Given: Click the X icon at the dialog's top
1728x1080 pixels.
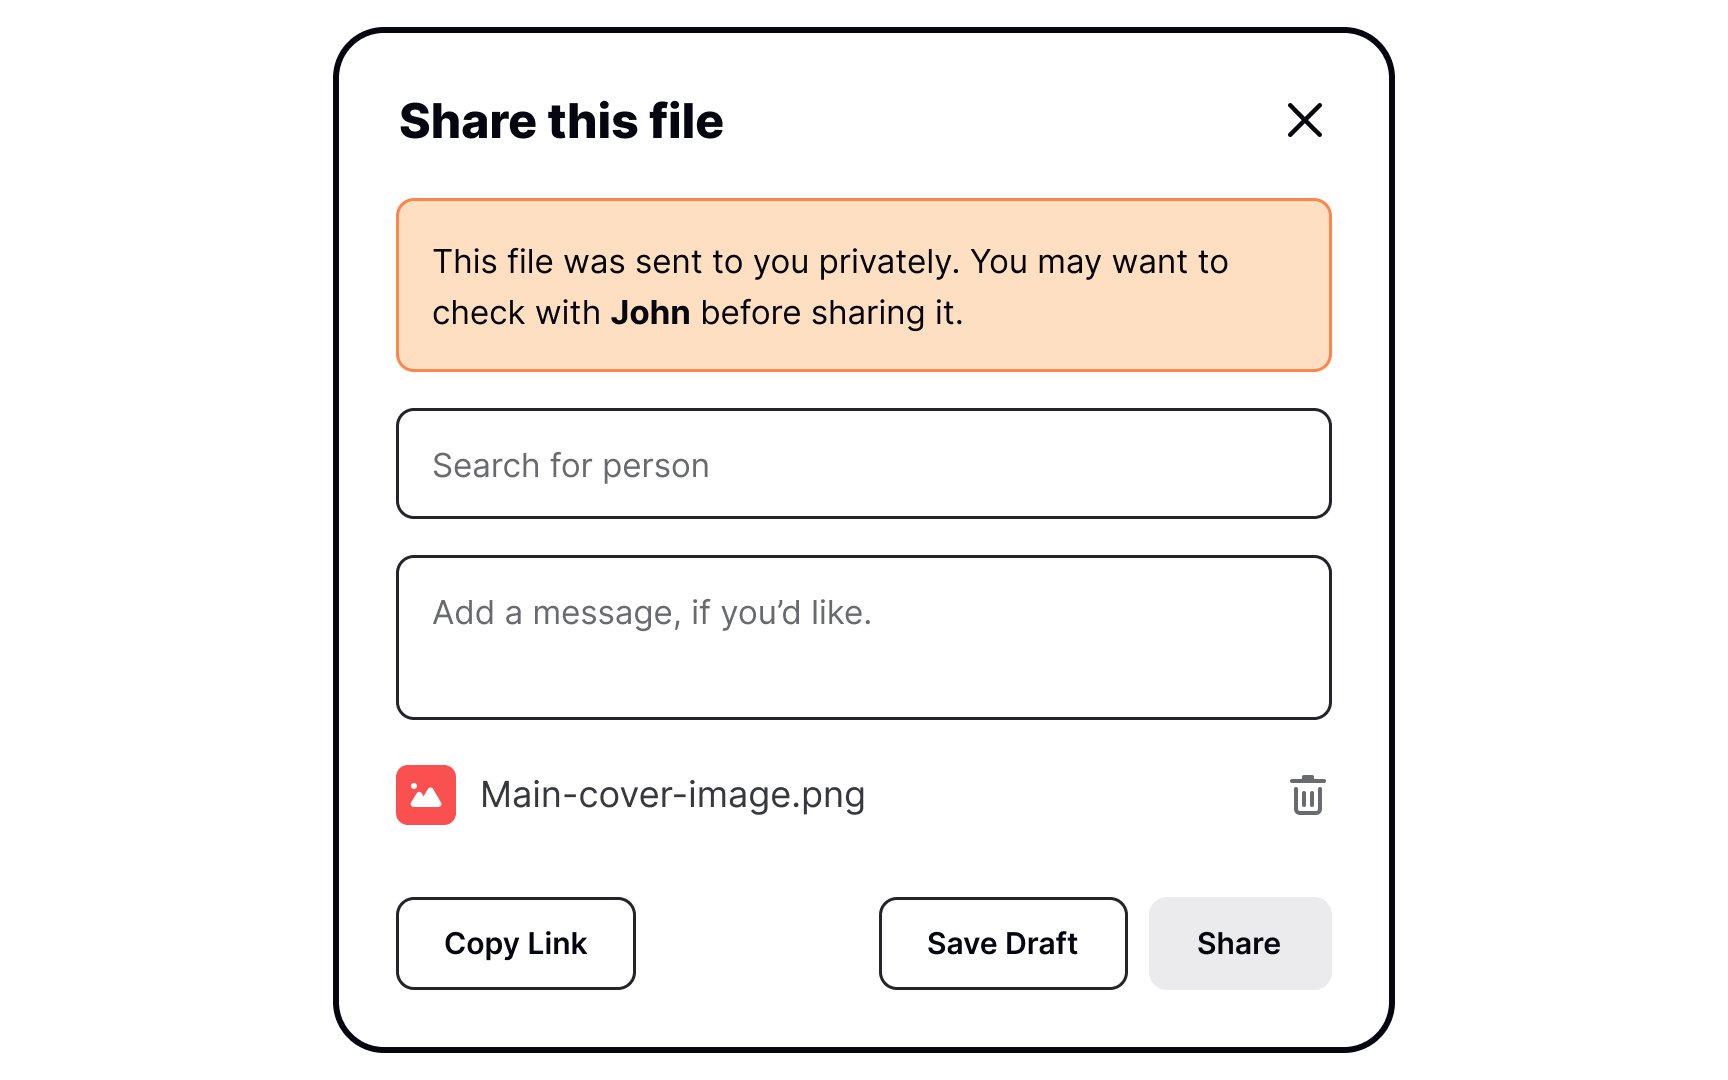Looking at the screenshot, I should (x=1305, y=120).
